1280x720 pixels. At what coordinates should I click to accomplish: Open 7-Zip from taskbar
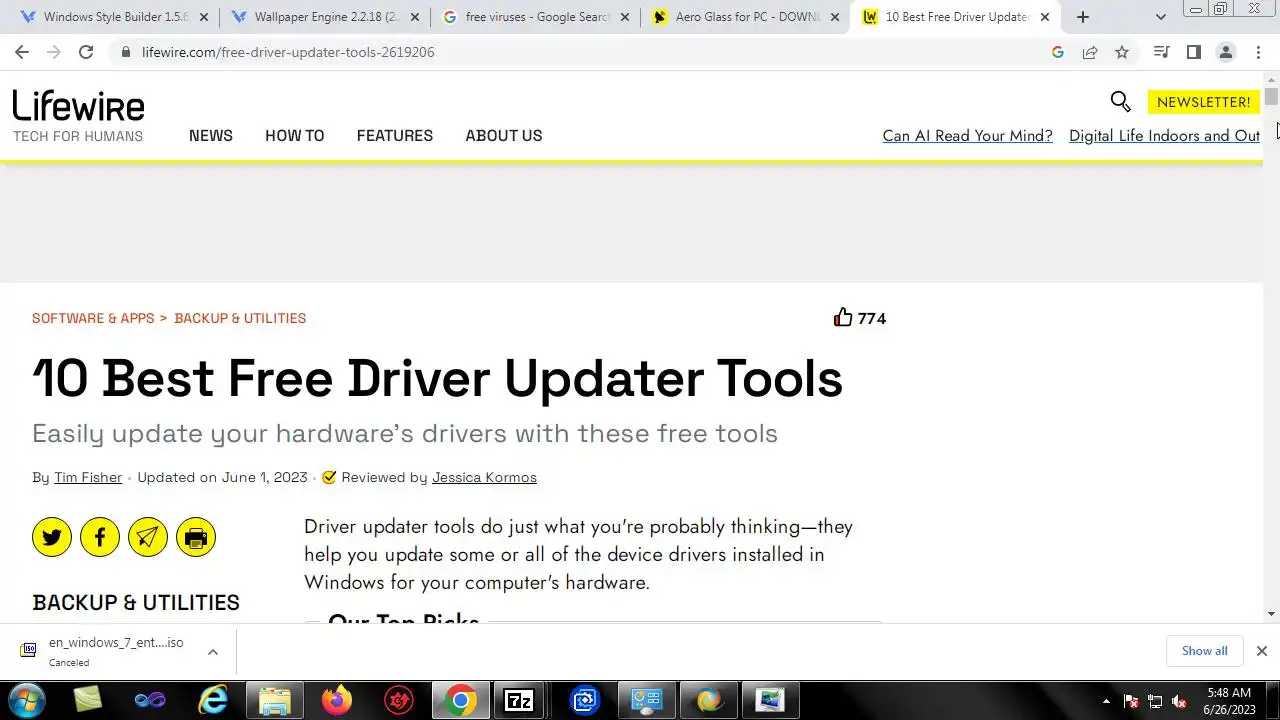pos(519,701)
